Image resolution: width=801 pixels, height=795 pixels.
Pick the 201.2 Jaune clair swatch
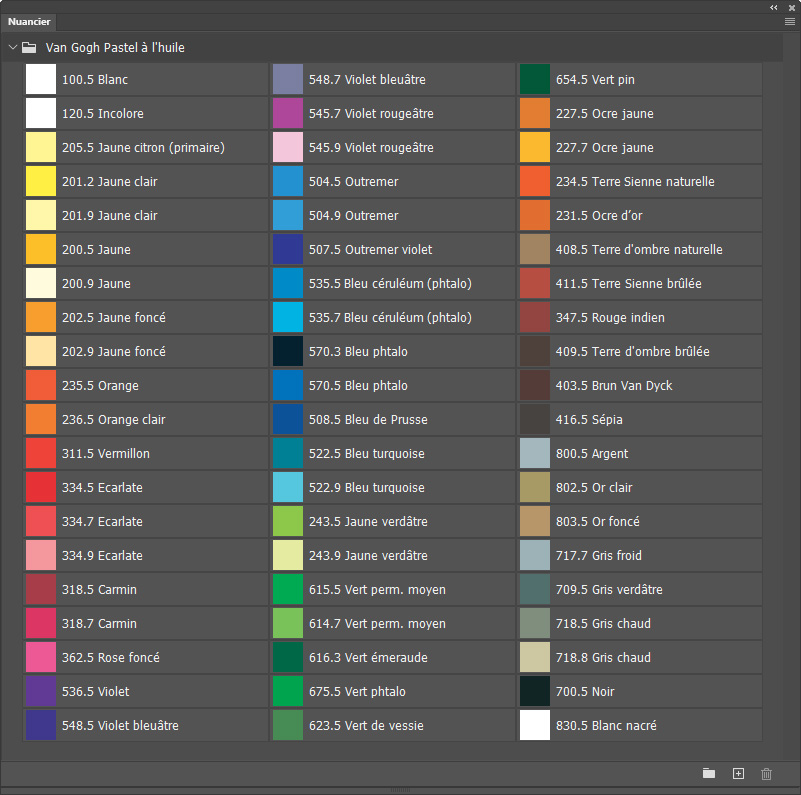(x=41, y=181)
